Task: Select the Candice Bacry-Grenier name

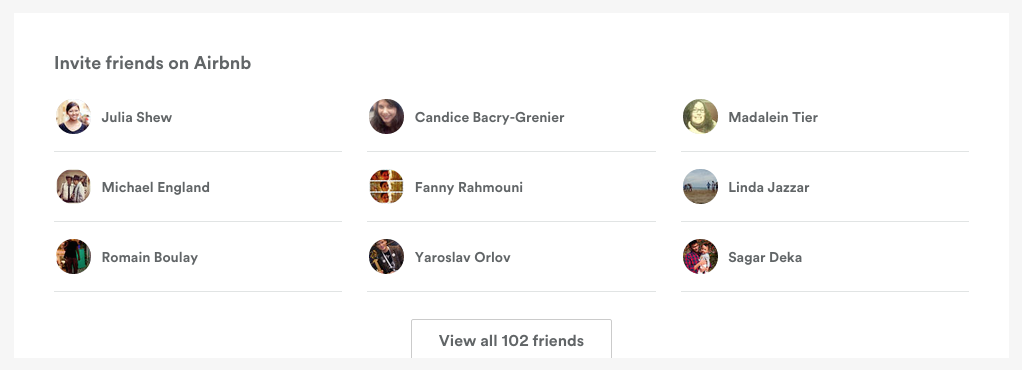Action: 489,117
